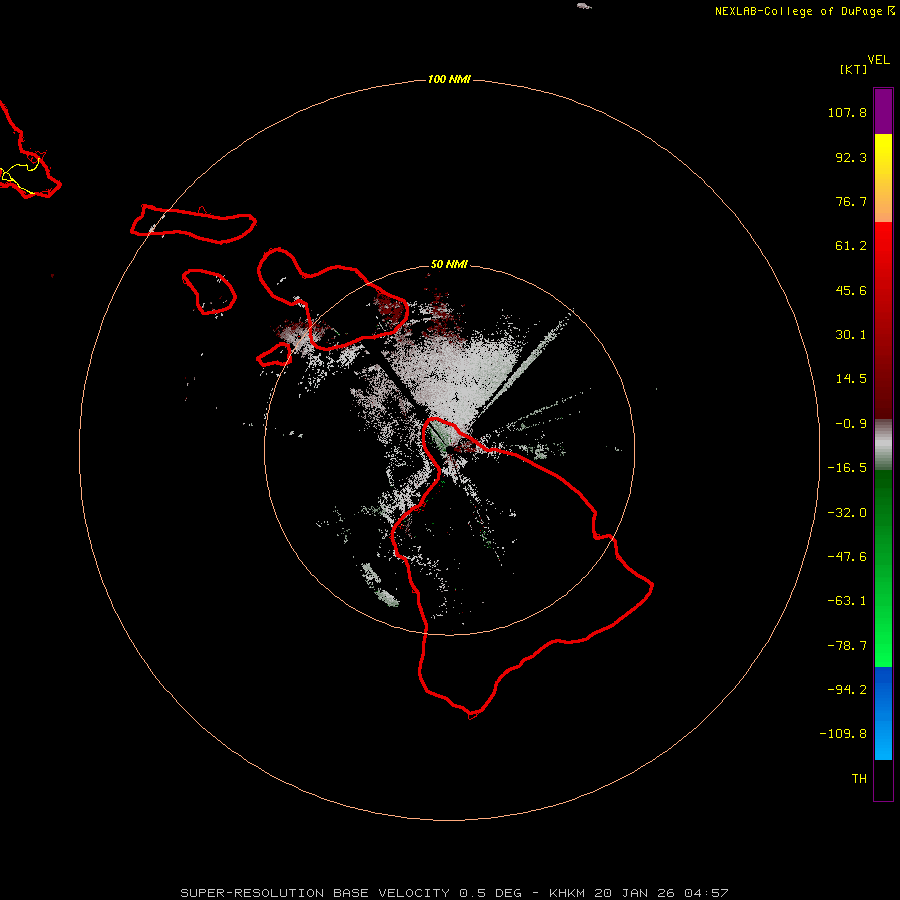Click the -32.0 velocity scale value

click(847, 513)
